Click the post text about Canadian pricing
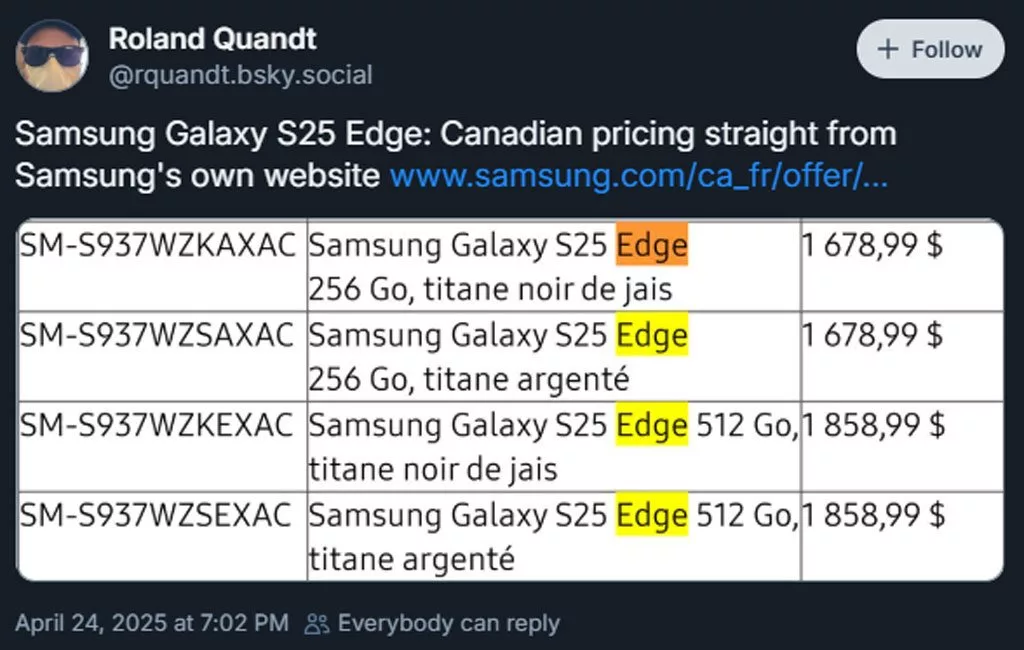 (455, 135)
